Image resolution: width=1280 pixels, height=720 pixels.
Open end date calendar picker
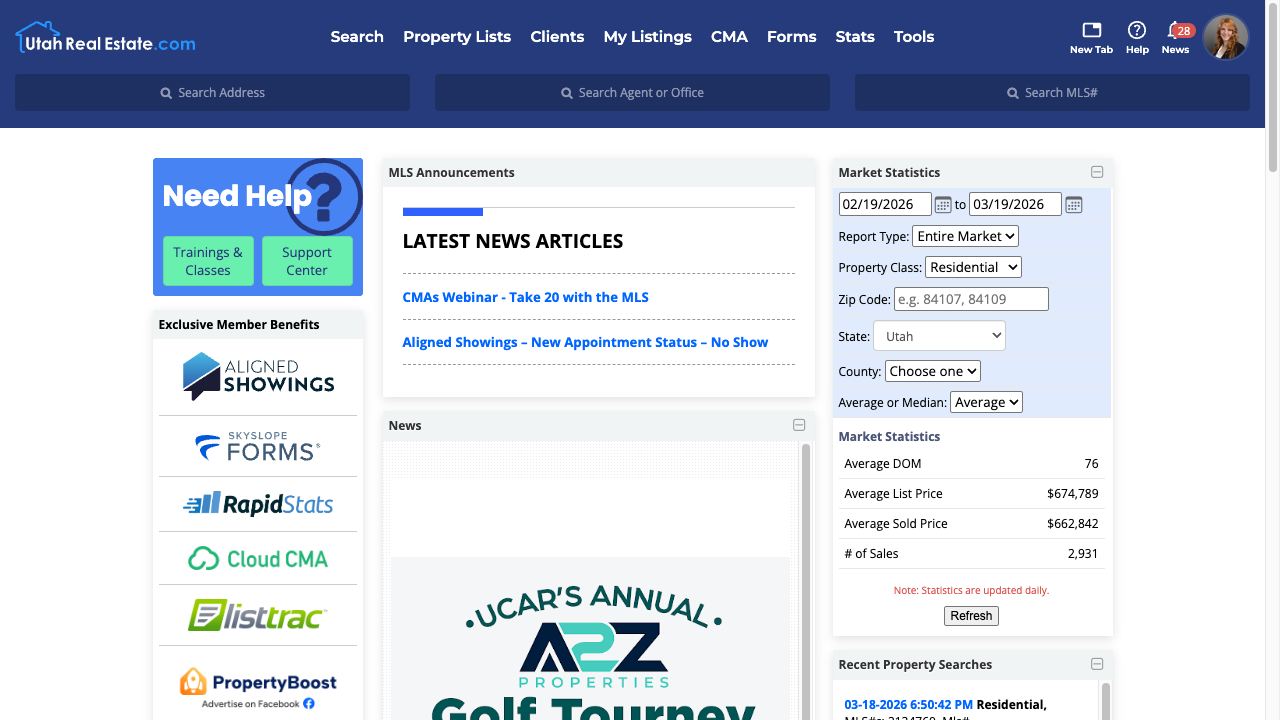pos(1073,205)
